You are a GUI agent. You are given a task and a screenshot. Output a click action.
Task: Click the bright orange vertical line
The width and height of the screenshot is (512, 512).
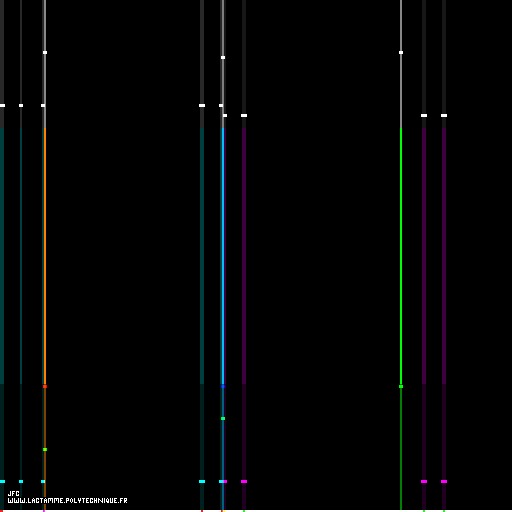[45, 257]
